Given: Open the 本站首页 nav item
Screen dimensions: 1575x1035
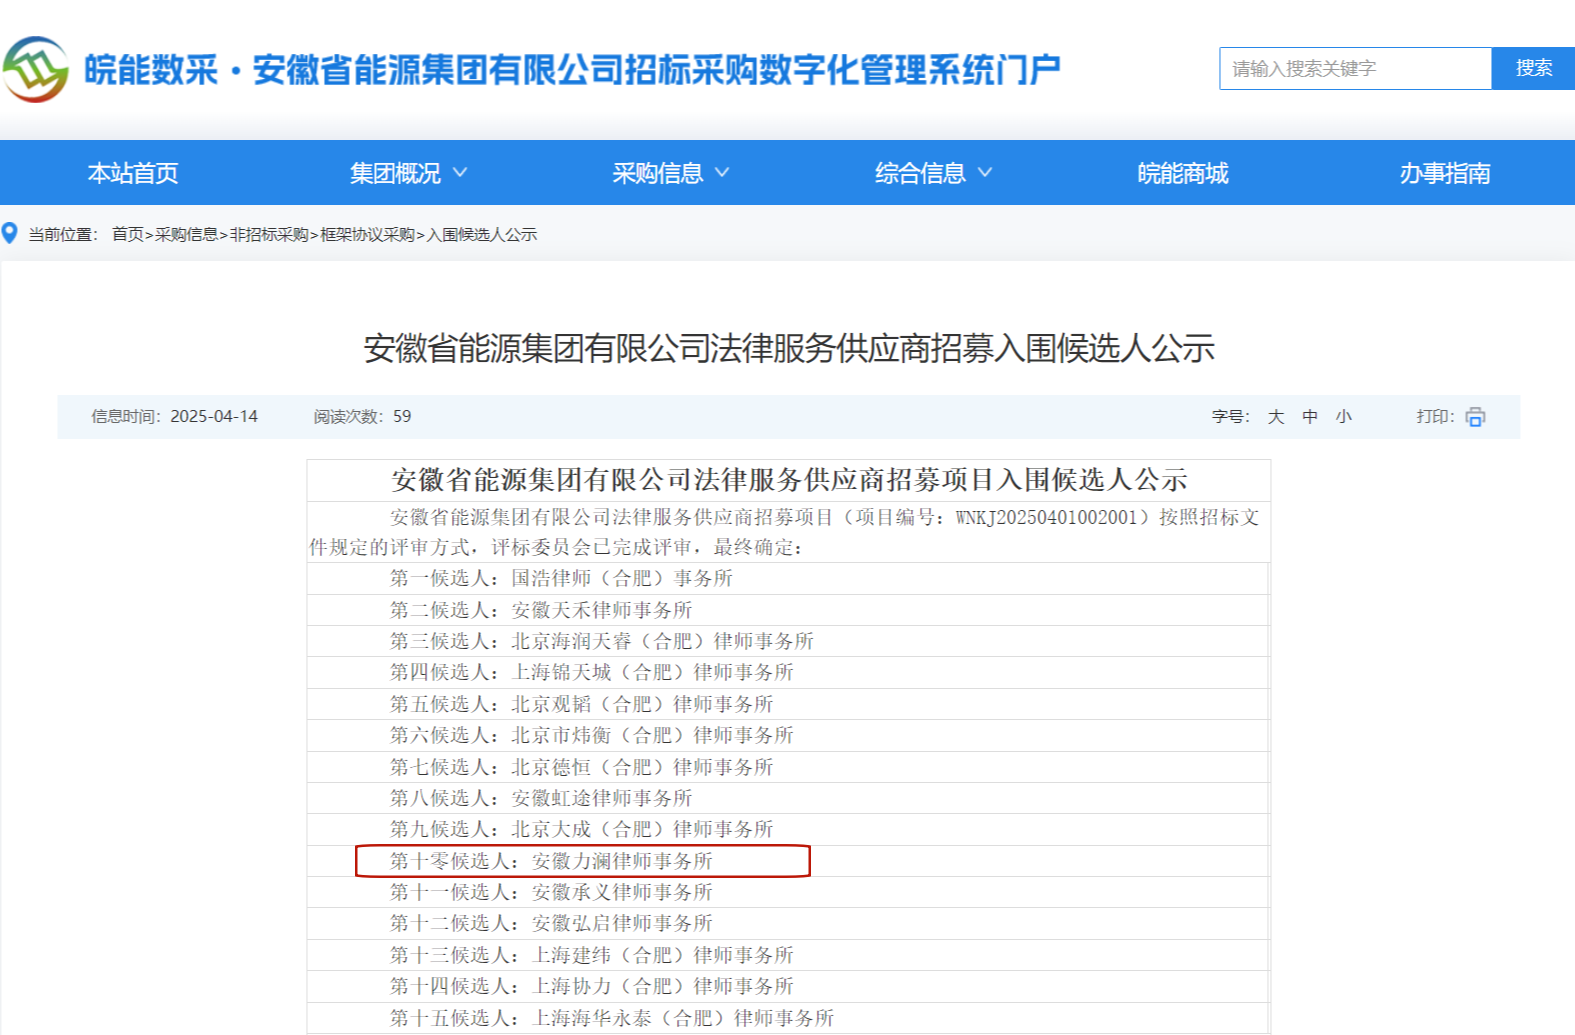Looking at the screenshot, I should 133,173.
